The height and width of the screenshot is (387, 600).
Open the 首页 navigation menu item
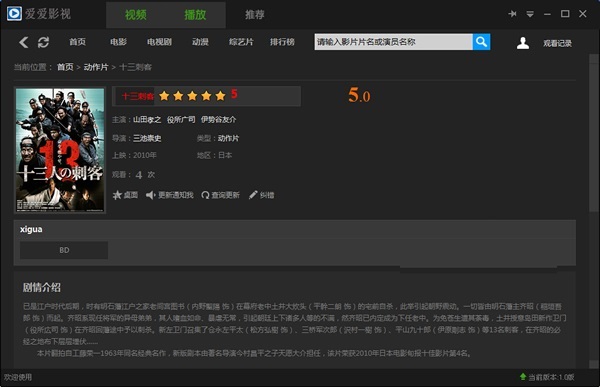(77, 42)
